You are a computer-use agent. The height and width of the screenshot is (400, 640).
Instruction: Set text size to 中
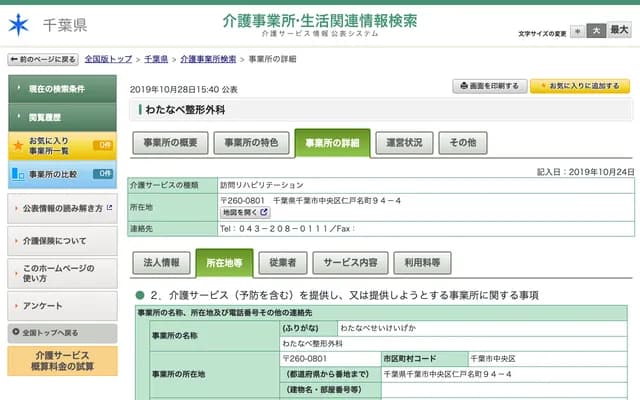click(x=577, y=31)
